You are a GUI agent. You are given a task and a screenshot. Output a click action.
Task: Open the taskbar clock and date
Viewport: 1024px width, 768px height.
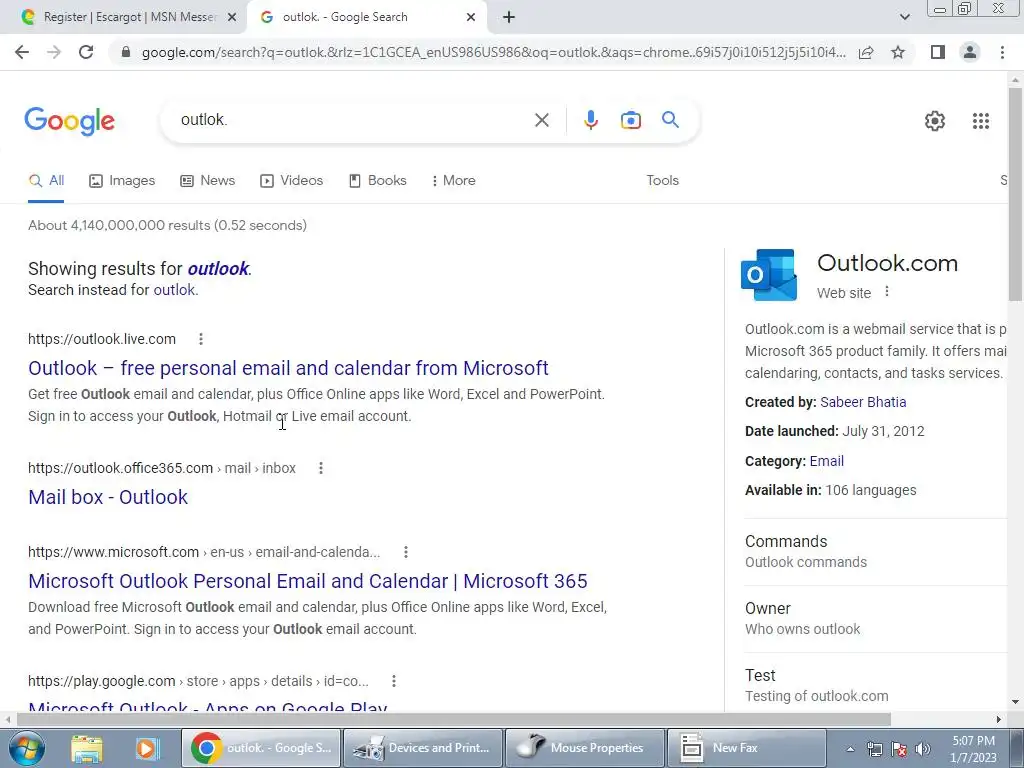[x=973, y=749]
